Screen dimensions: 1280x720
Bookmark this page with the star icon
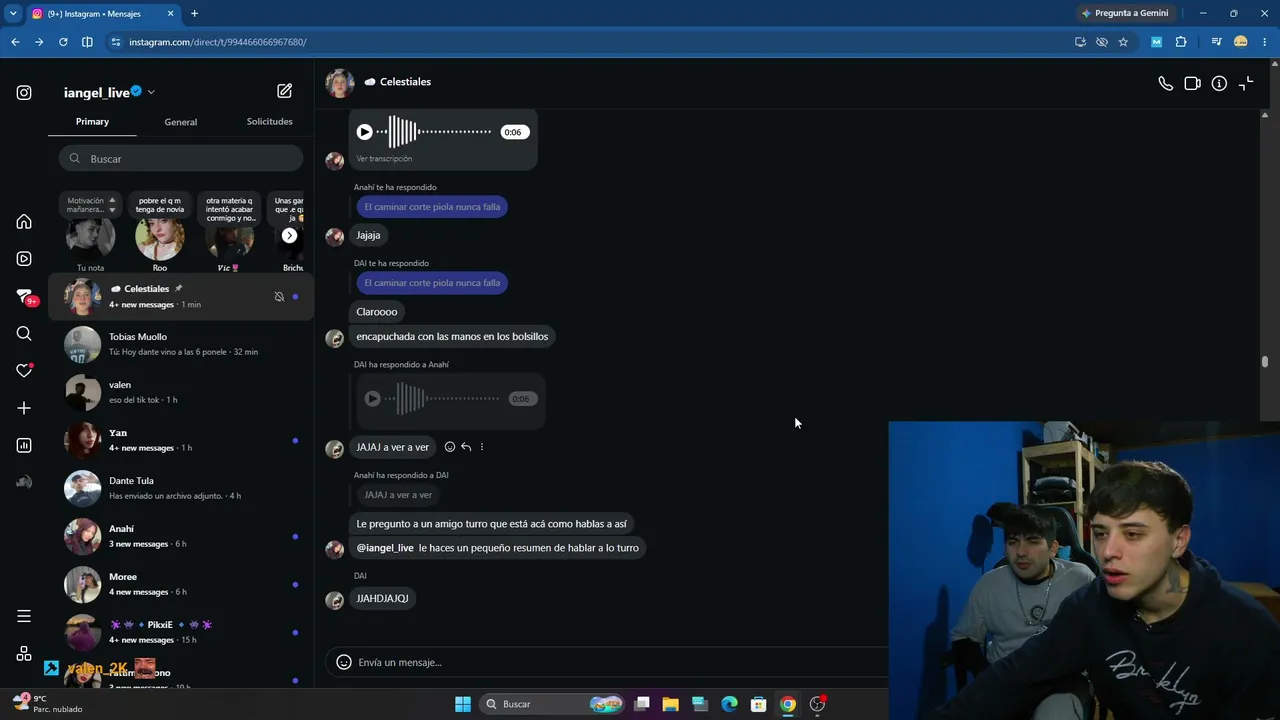[x=1123, y=42]
